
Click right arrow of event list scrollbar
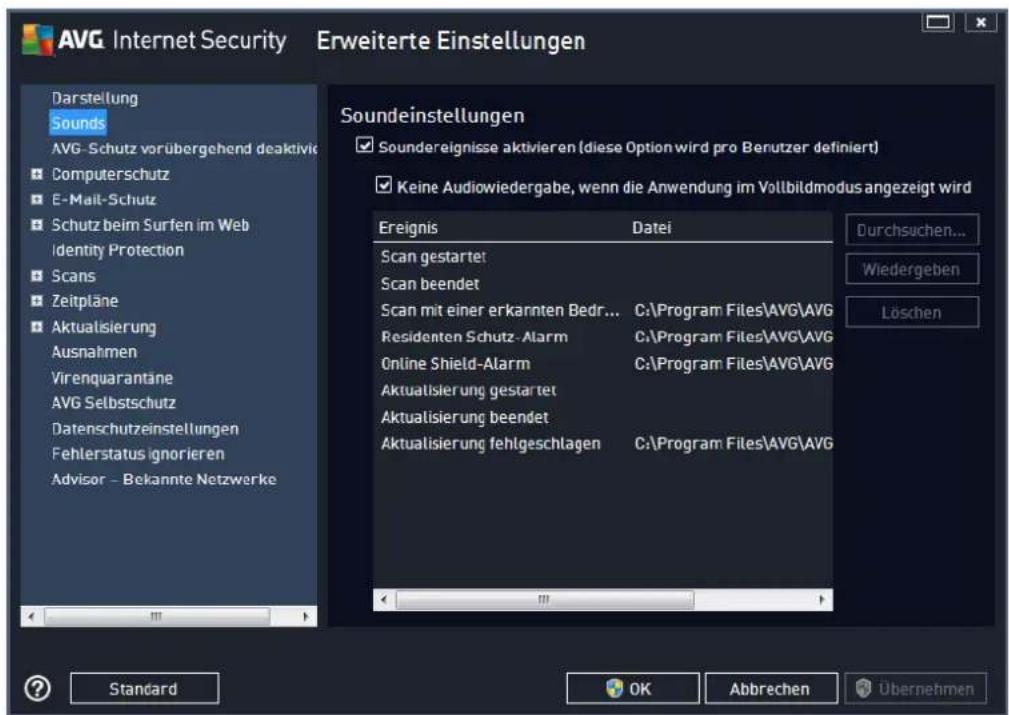[822, 600]
